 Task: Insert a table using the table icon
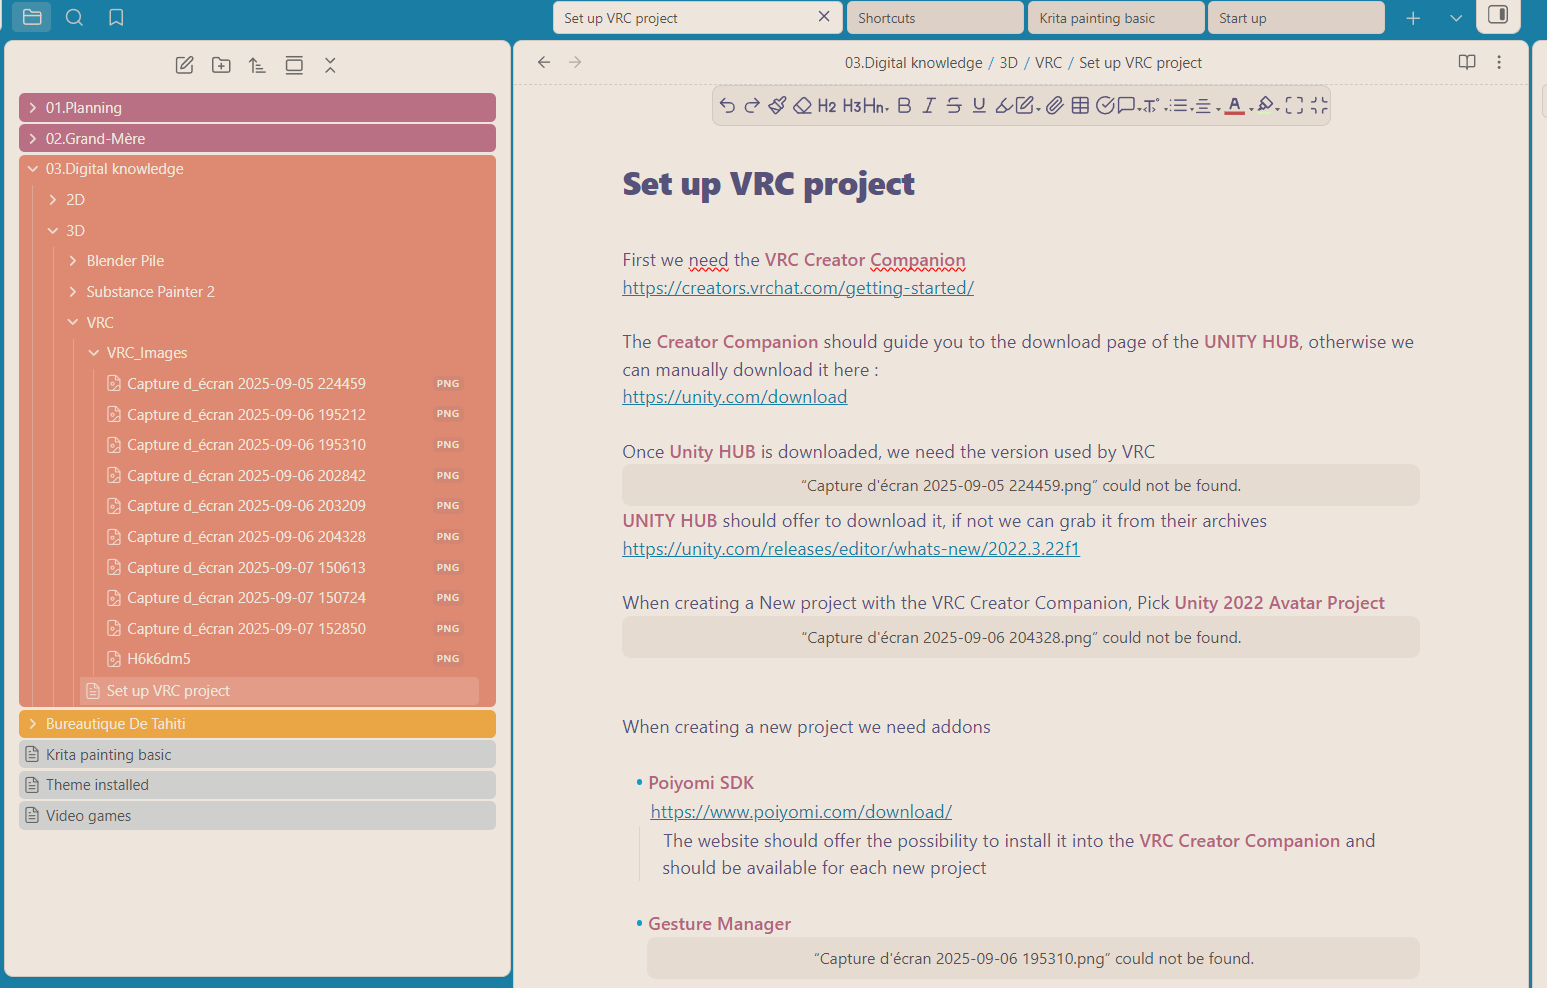pyautogui.click(x=1080, y=105)
